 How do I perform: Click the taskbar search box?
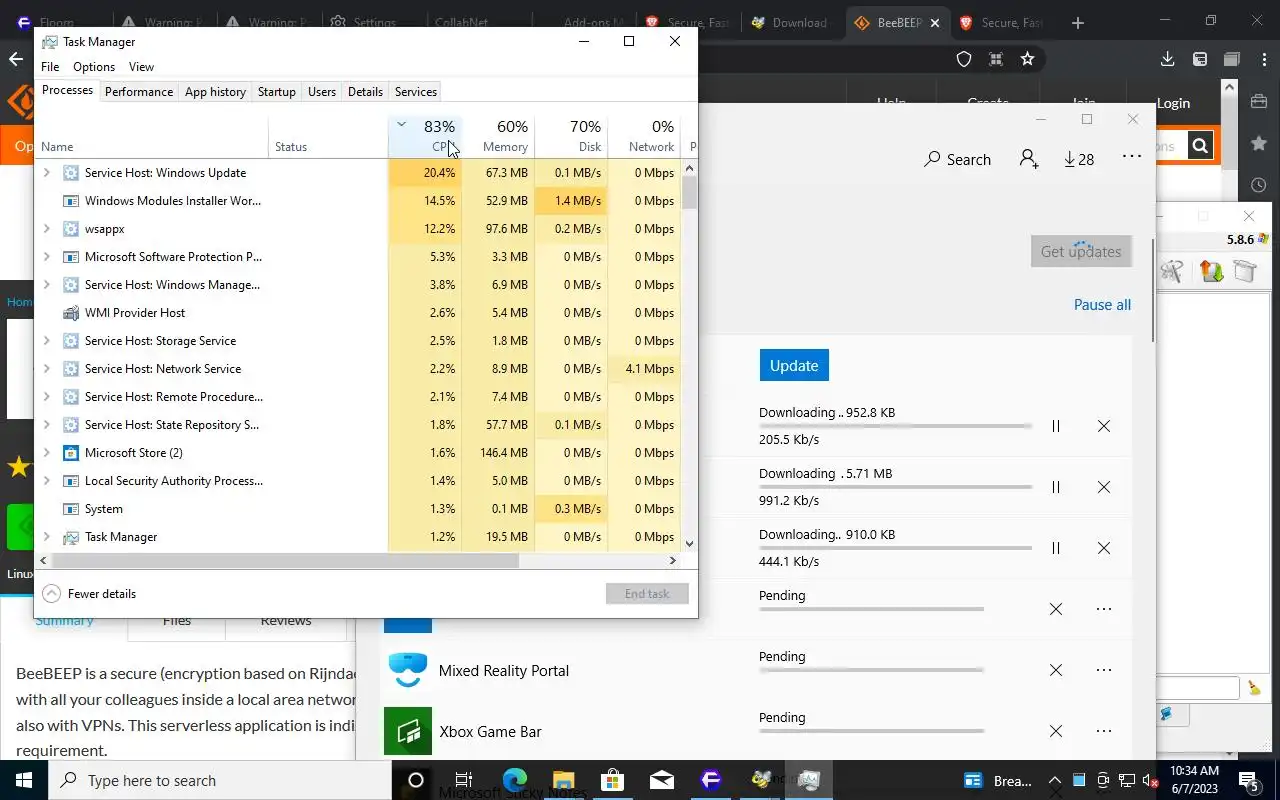coord(220,780)
